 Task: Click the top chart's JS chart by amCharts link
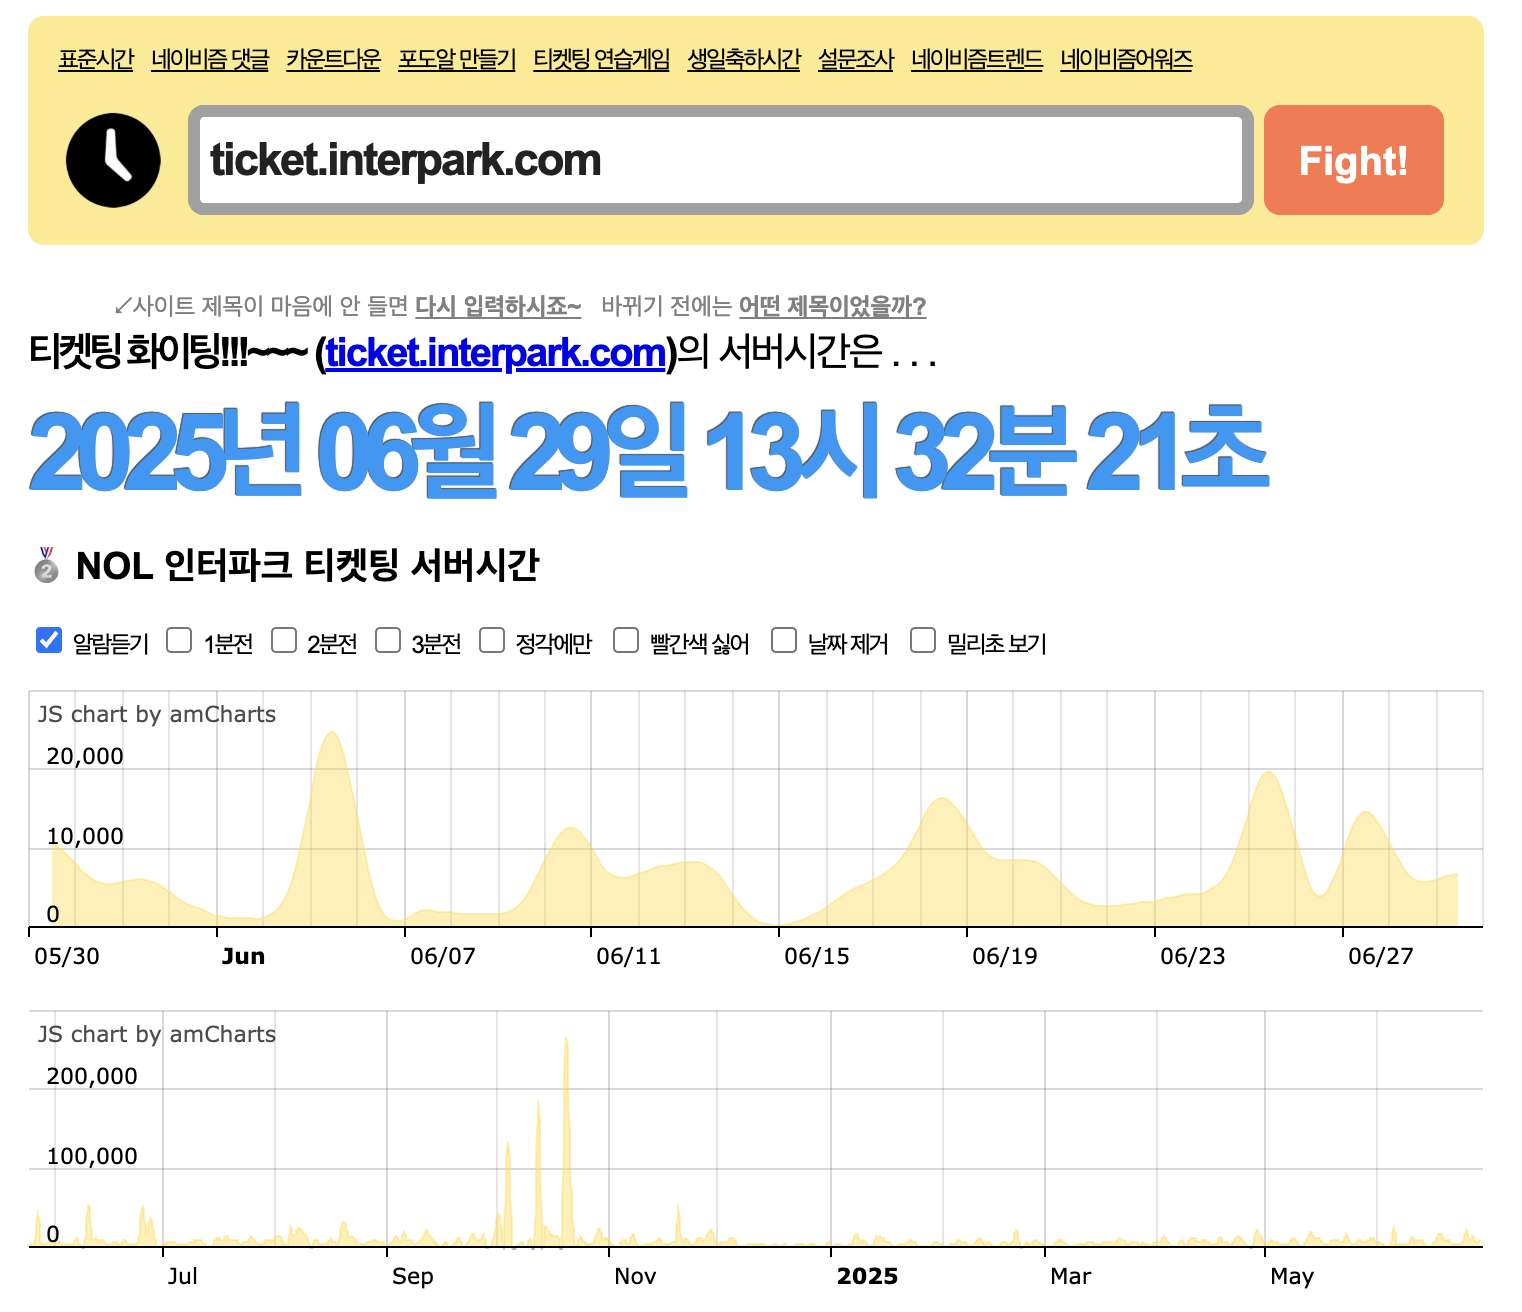[x=157, y=714]
